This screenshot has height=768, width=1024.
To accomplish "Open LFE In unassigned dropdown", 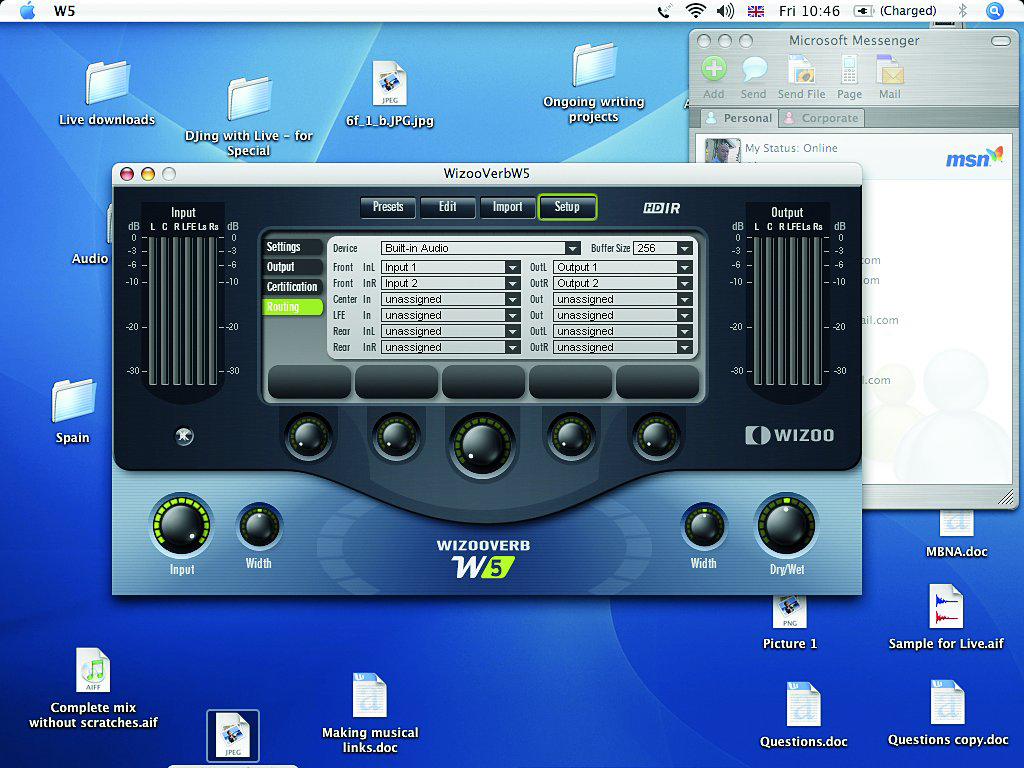I will tap(451, 315).
